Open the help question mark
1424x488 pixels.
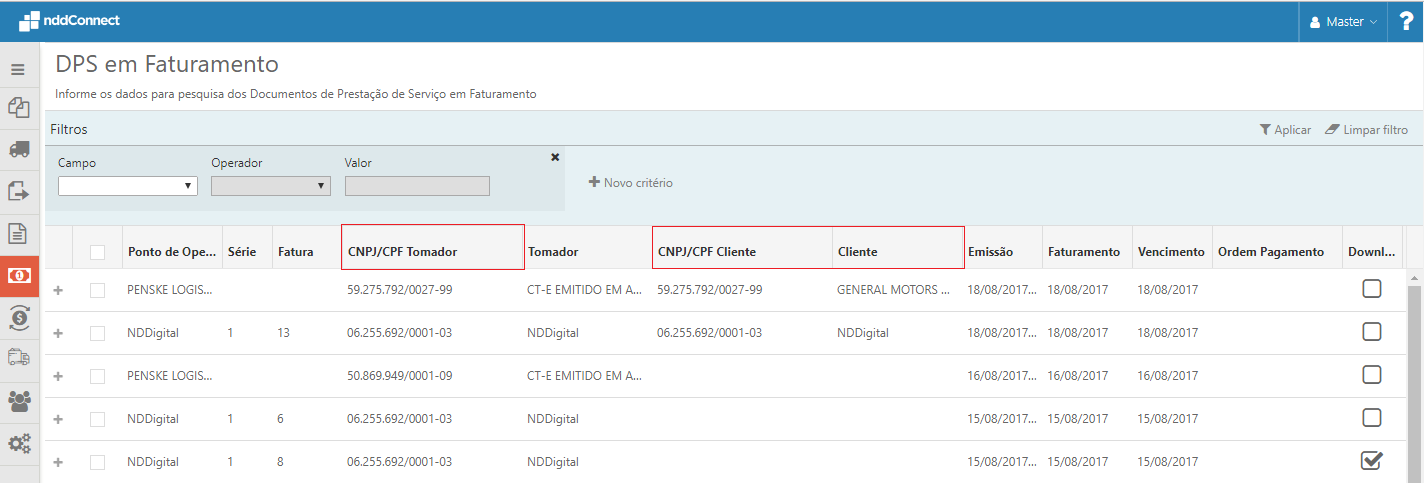point(1406,21)
